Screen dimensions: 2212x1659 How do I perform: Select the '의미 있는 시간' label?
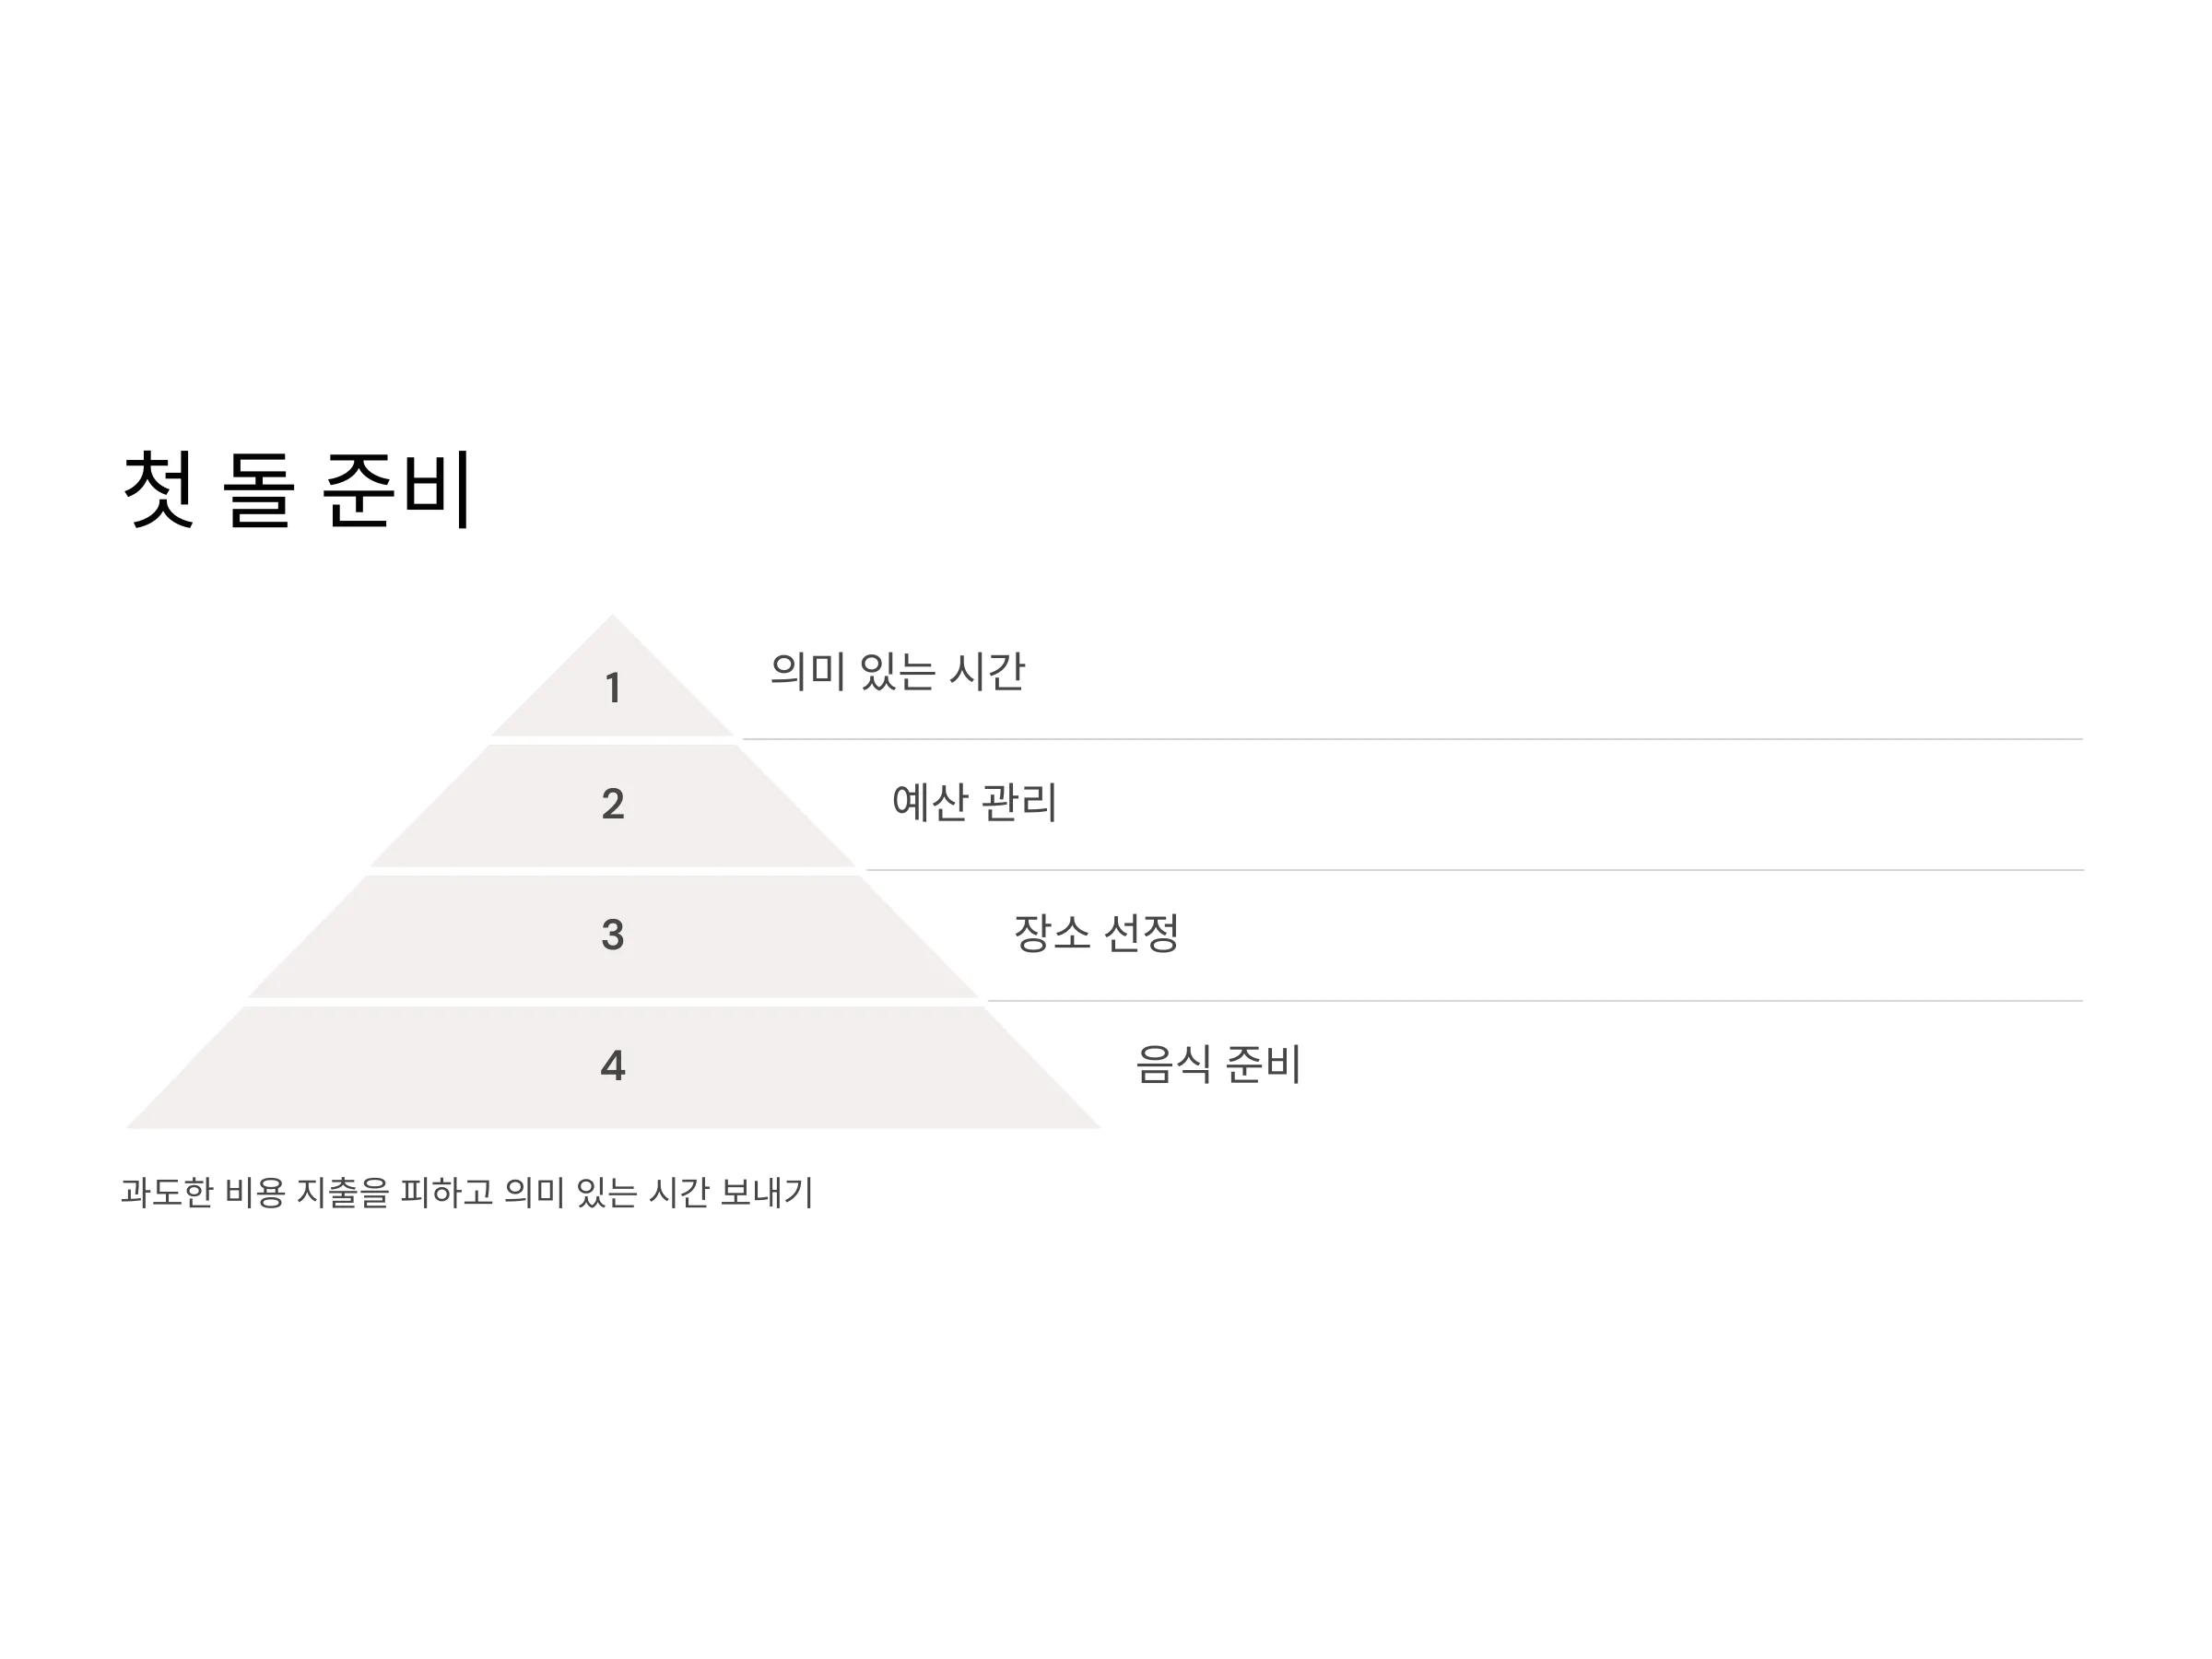[897, 671]
